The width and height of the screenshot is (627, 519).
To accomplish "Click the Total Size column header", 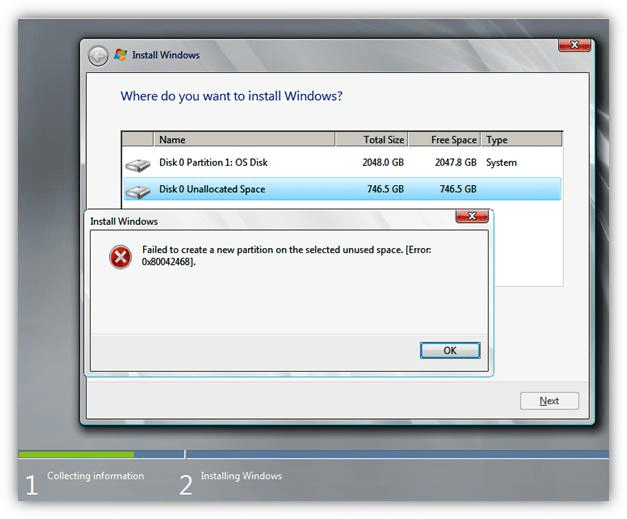I will (371, 140).
